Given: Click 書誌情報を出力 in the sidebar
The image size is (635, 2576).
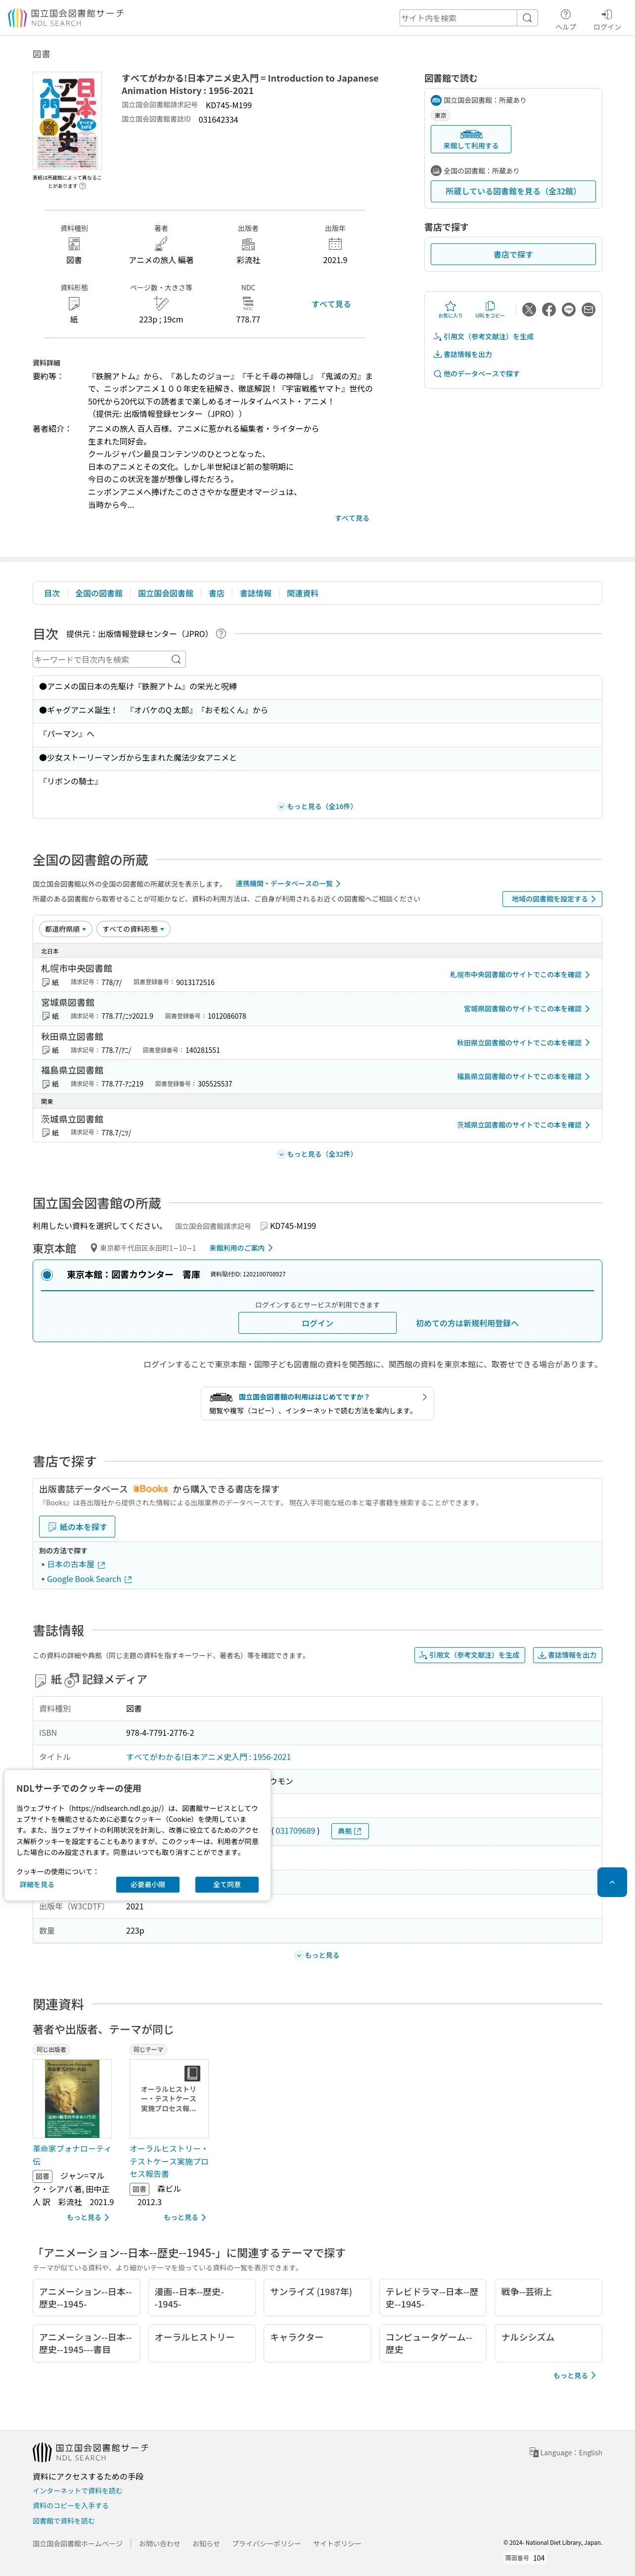Looking at the screenshot, I should pyautogui.click(x=462, y=354).
